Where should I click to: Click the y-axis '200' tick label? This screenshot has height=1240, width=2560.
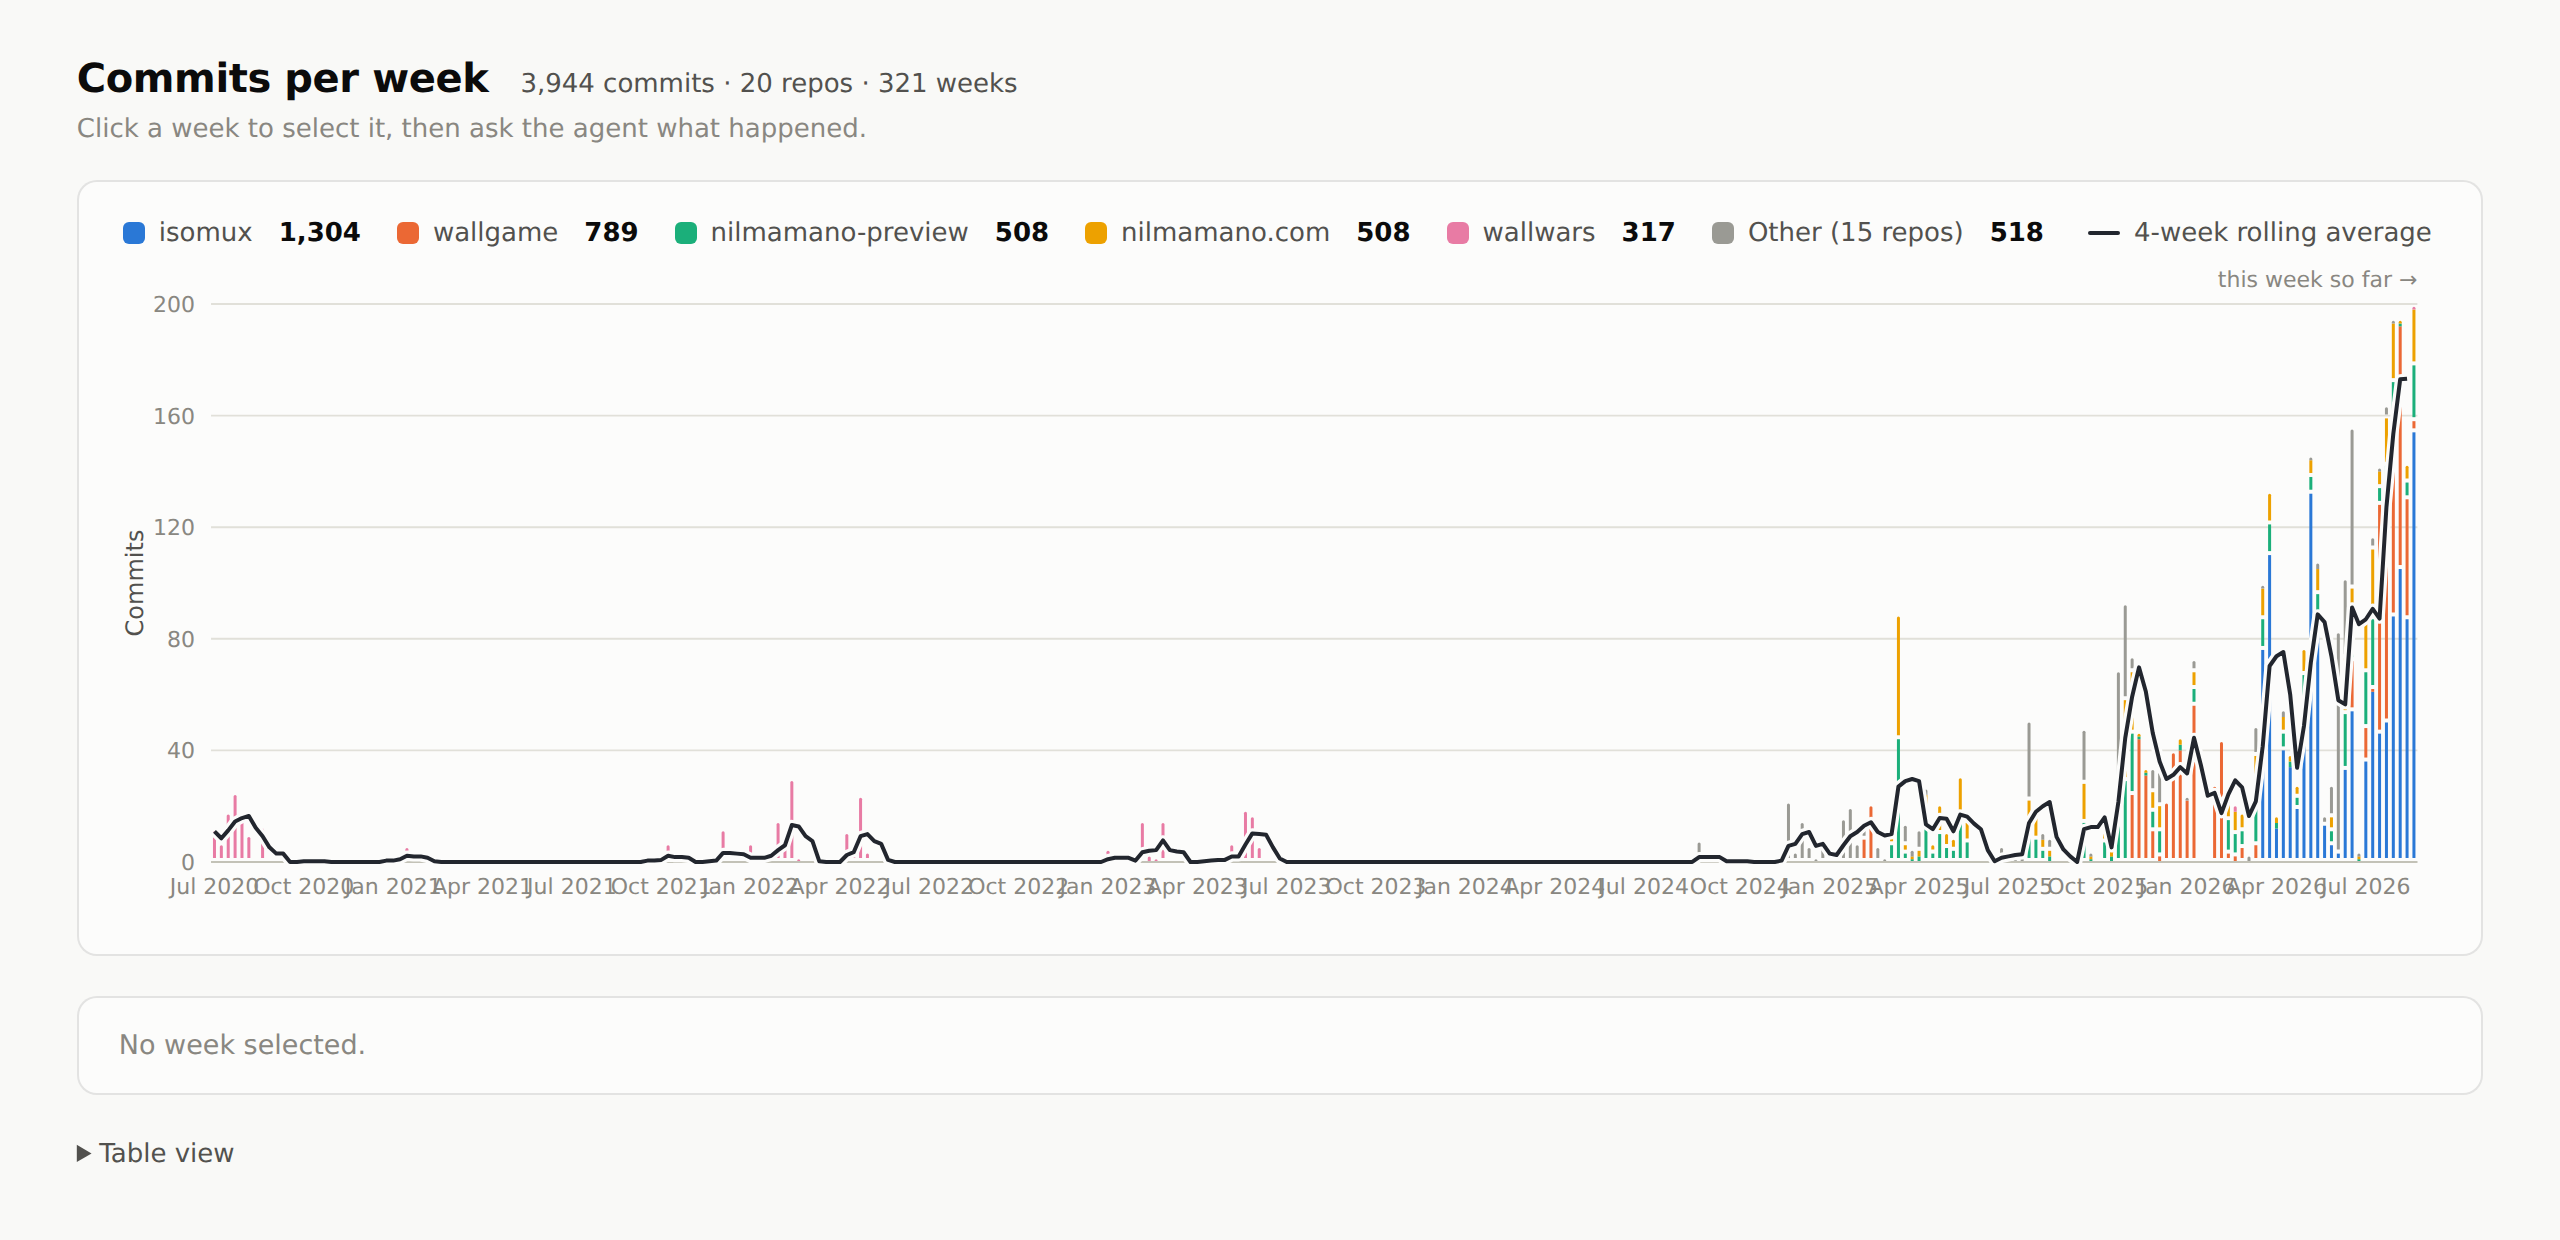(174, 305)
